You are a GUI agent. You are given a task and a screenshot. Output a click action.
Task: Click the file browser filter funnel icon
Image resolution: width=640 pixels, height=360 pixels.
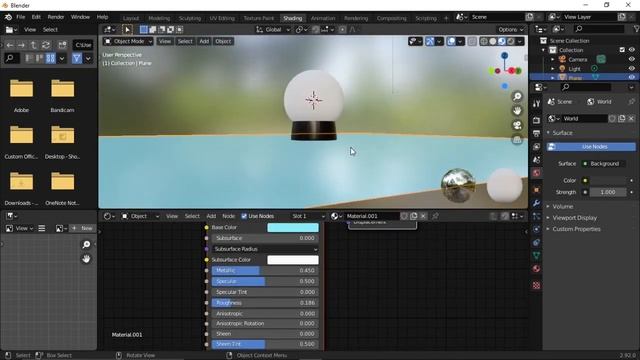[x=76, y=58]
